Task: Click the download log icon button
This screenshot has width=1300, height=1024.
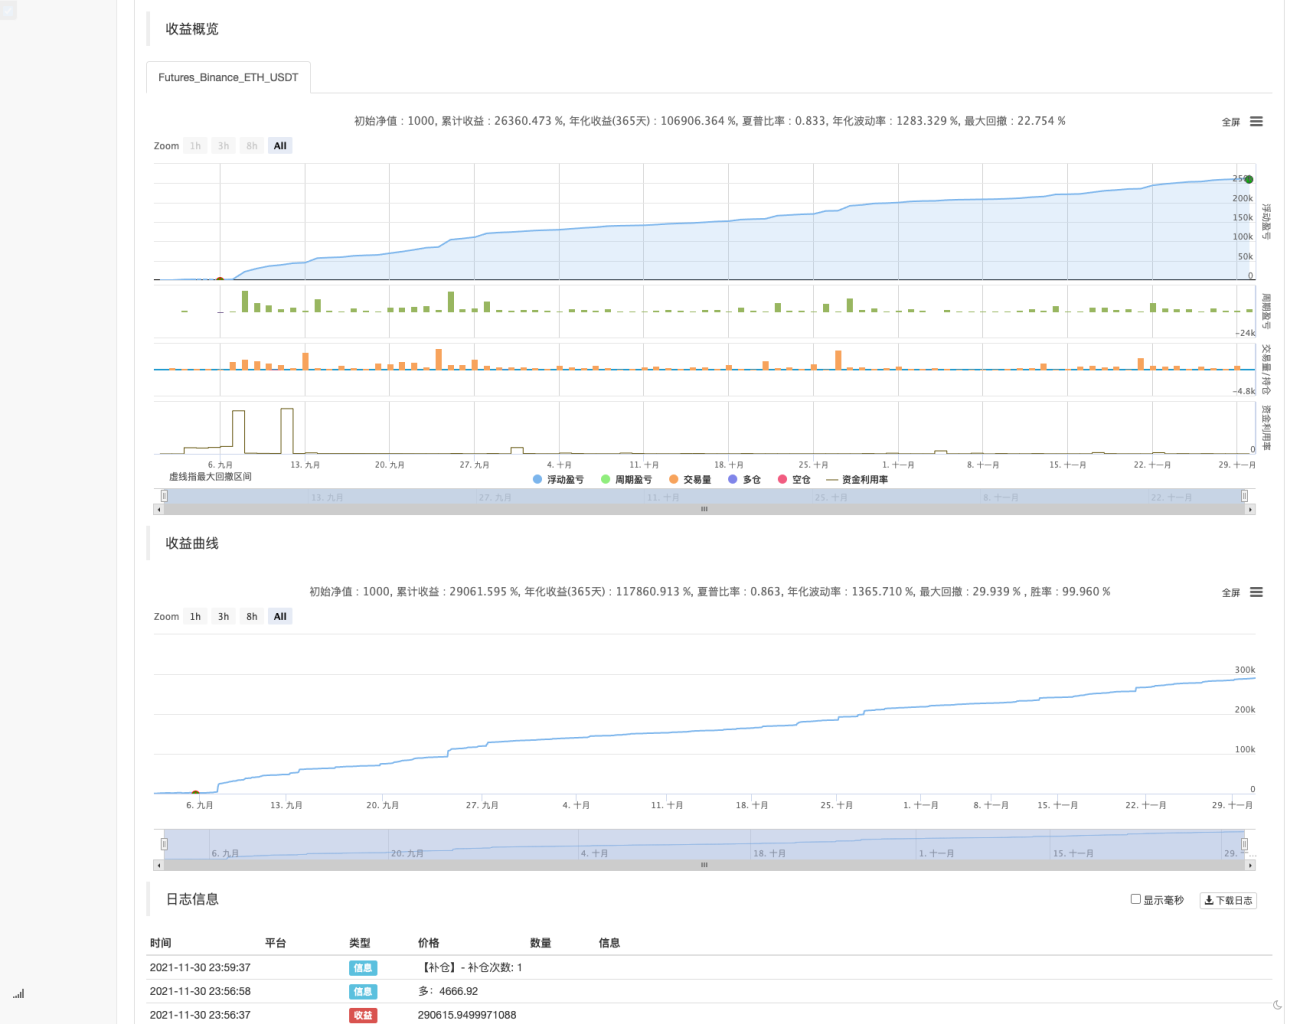Action: click(x=1228, y=900)
